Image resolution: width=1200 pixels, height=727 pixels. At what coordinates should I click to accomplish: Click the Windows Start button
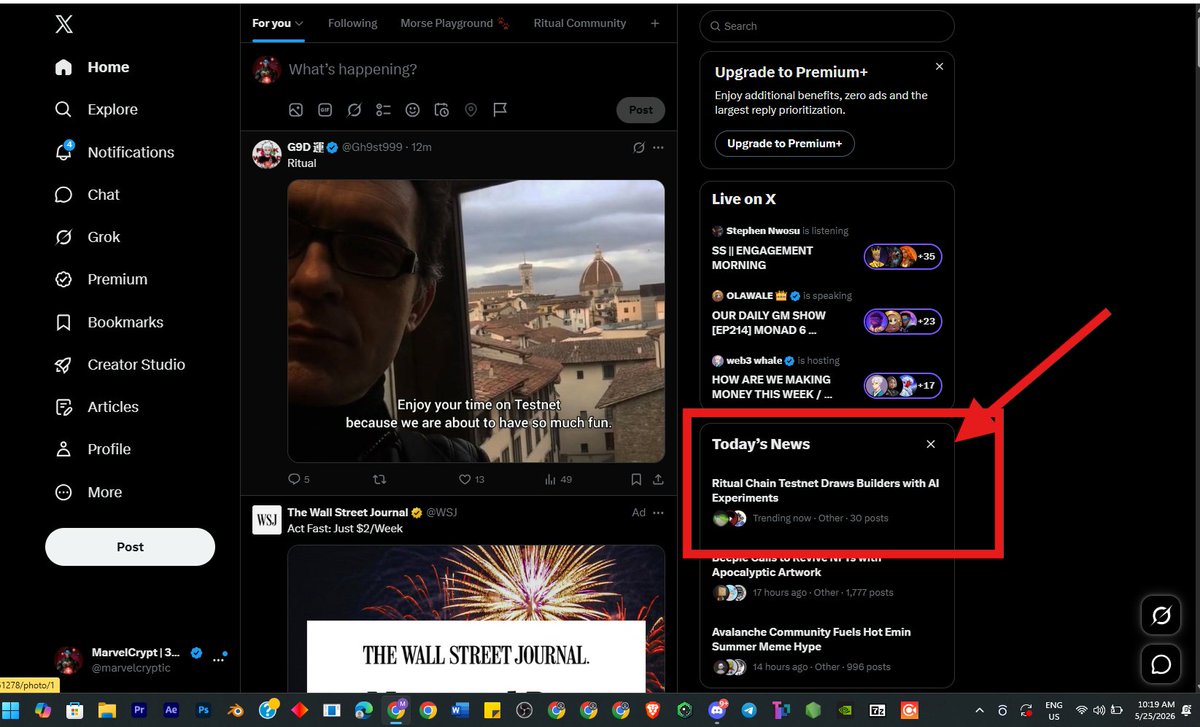(x=10, y=710)
